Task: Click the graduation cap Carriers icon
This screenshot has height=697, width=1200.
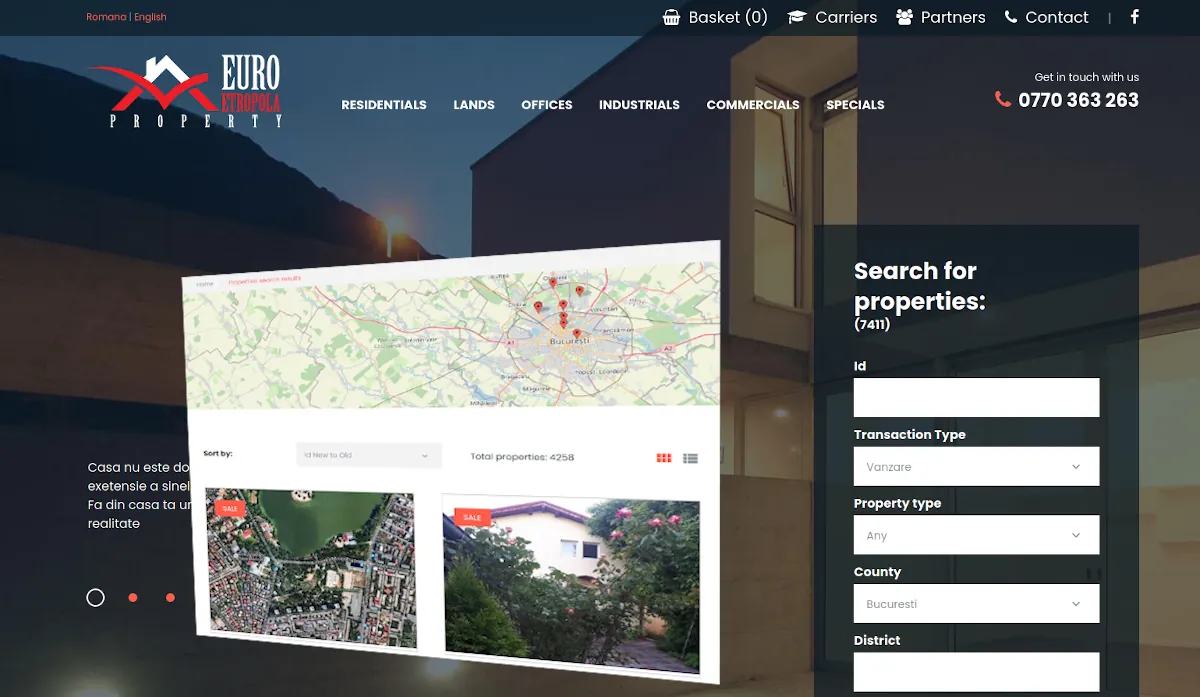Action: [x=797, y=17]
